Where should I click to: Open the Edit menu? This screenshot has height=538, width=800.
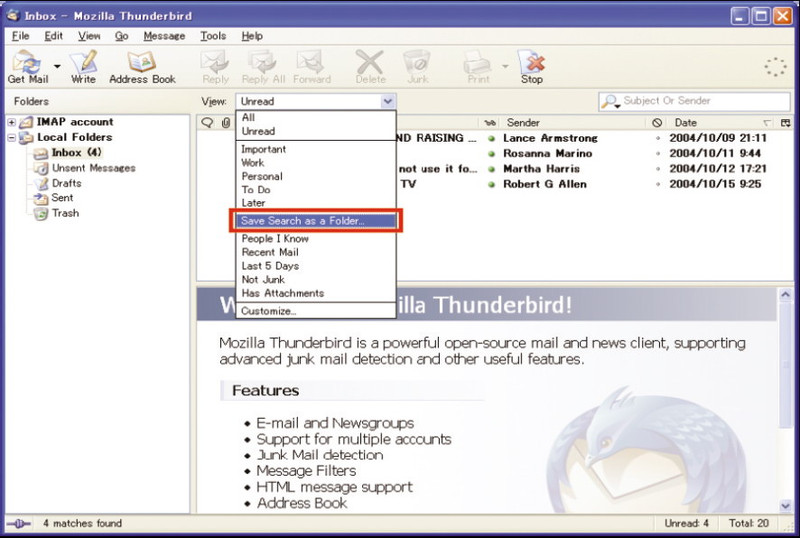pos(54,36)
